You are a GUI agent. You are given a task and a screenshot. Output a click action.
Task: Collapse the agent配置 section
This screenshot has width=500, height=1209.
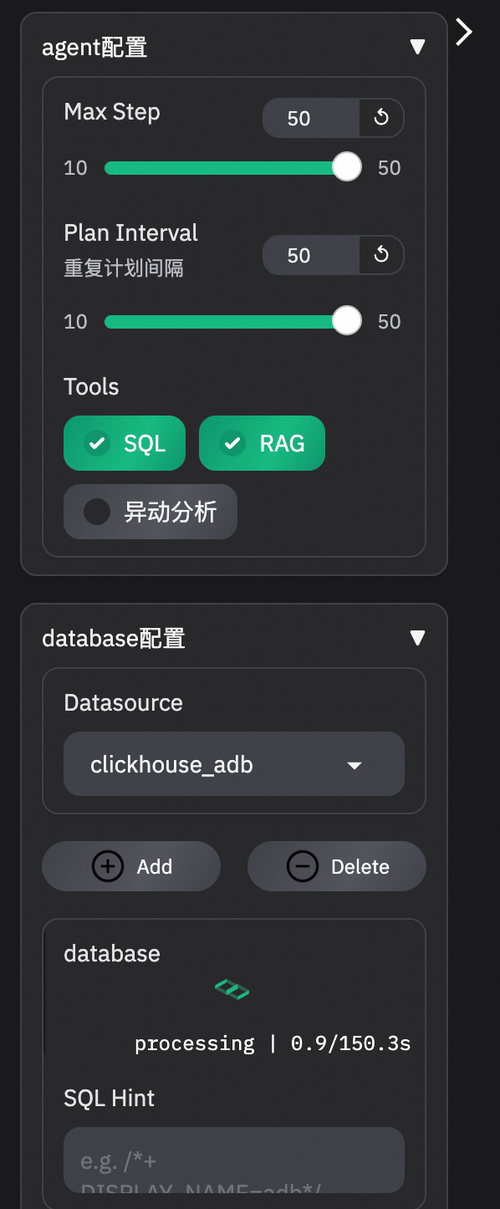click(x=418, y=47)
